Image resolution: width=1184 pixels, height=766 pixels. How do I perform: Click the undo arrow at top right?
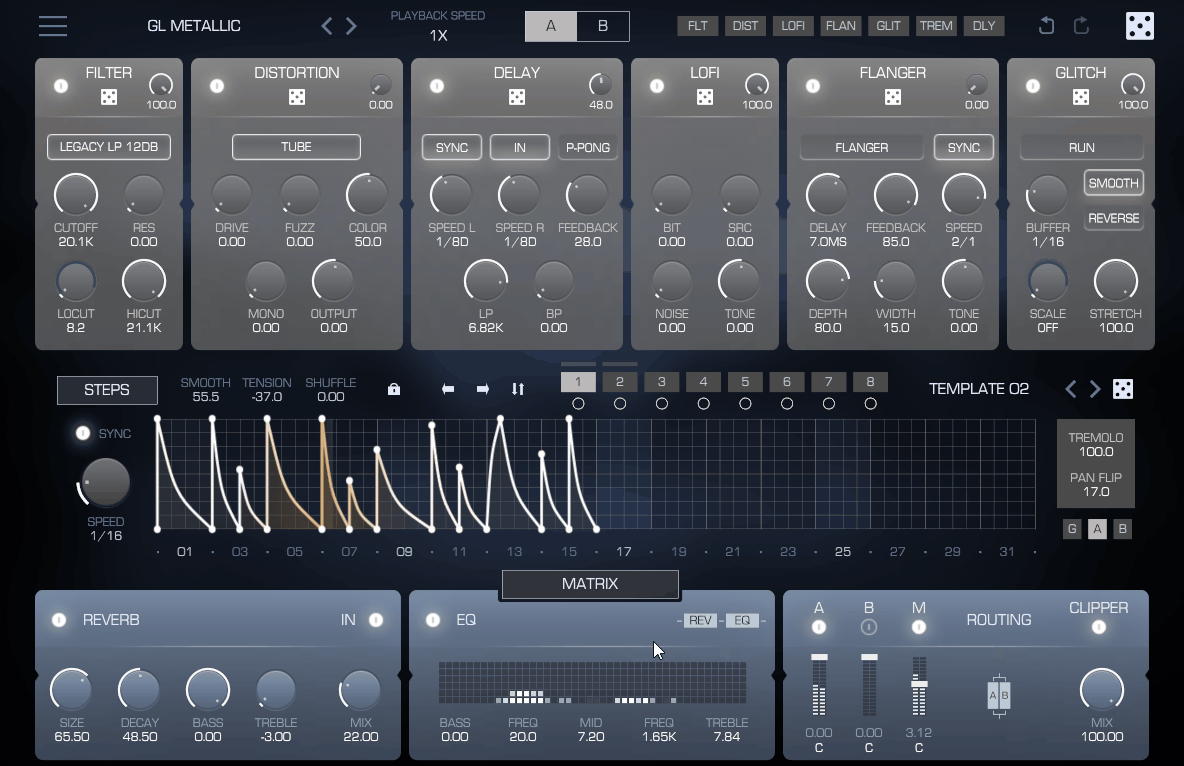pyautogui.click(x=1045, y=26)
